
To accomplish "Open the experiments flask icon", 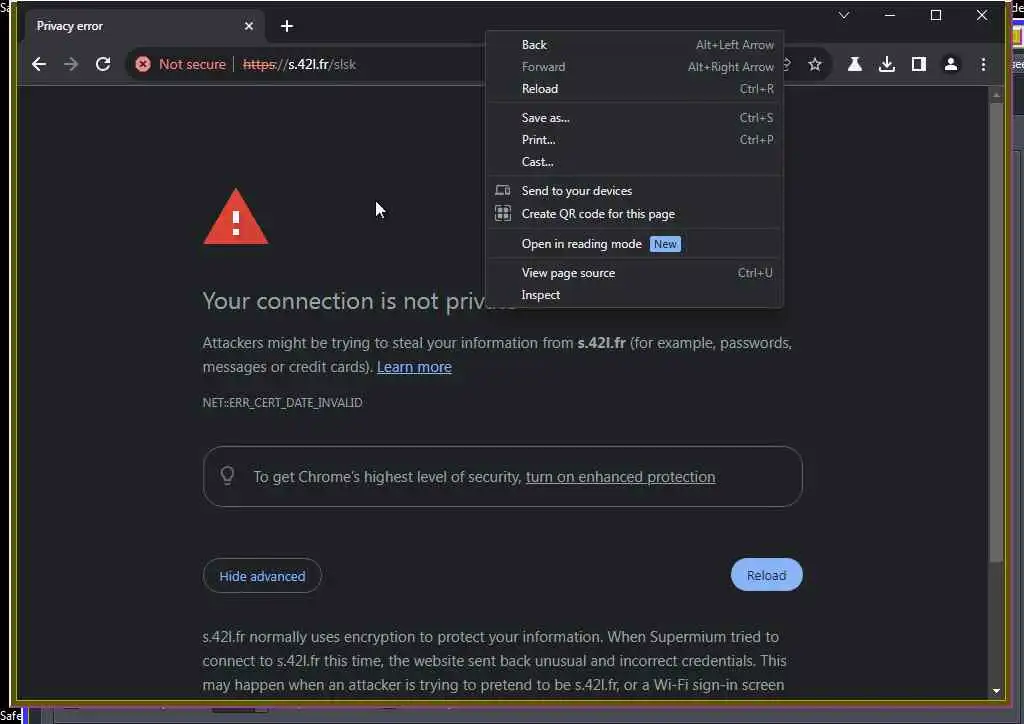I will pyautogui.click(x=854, y=64).
